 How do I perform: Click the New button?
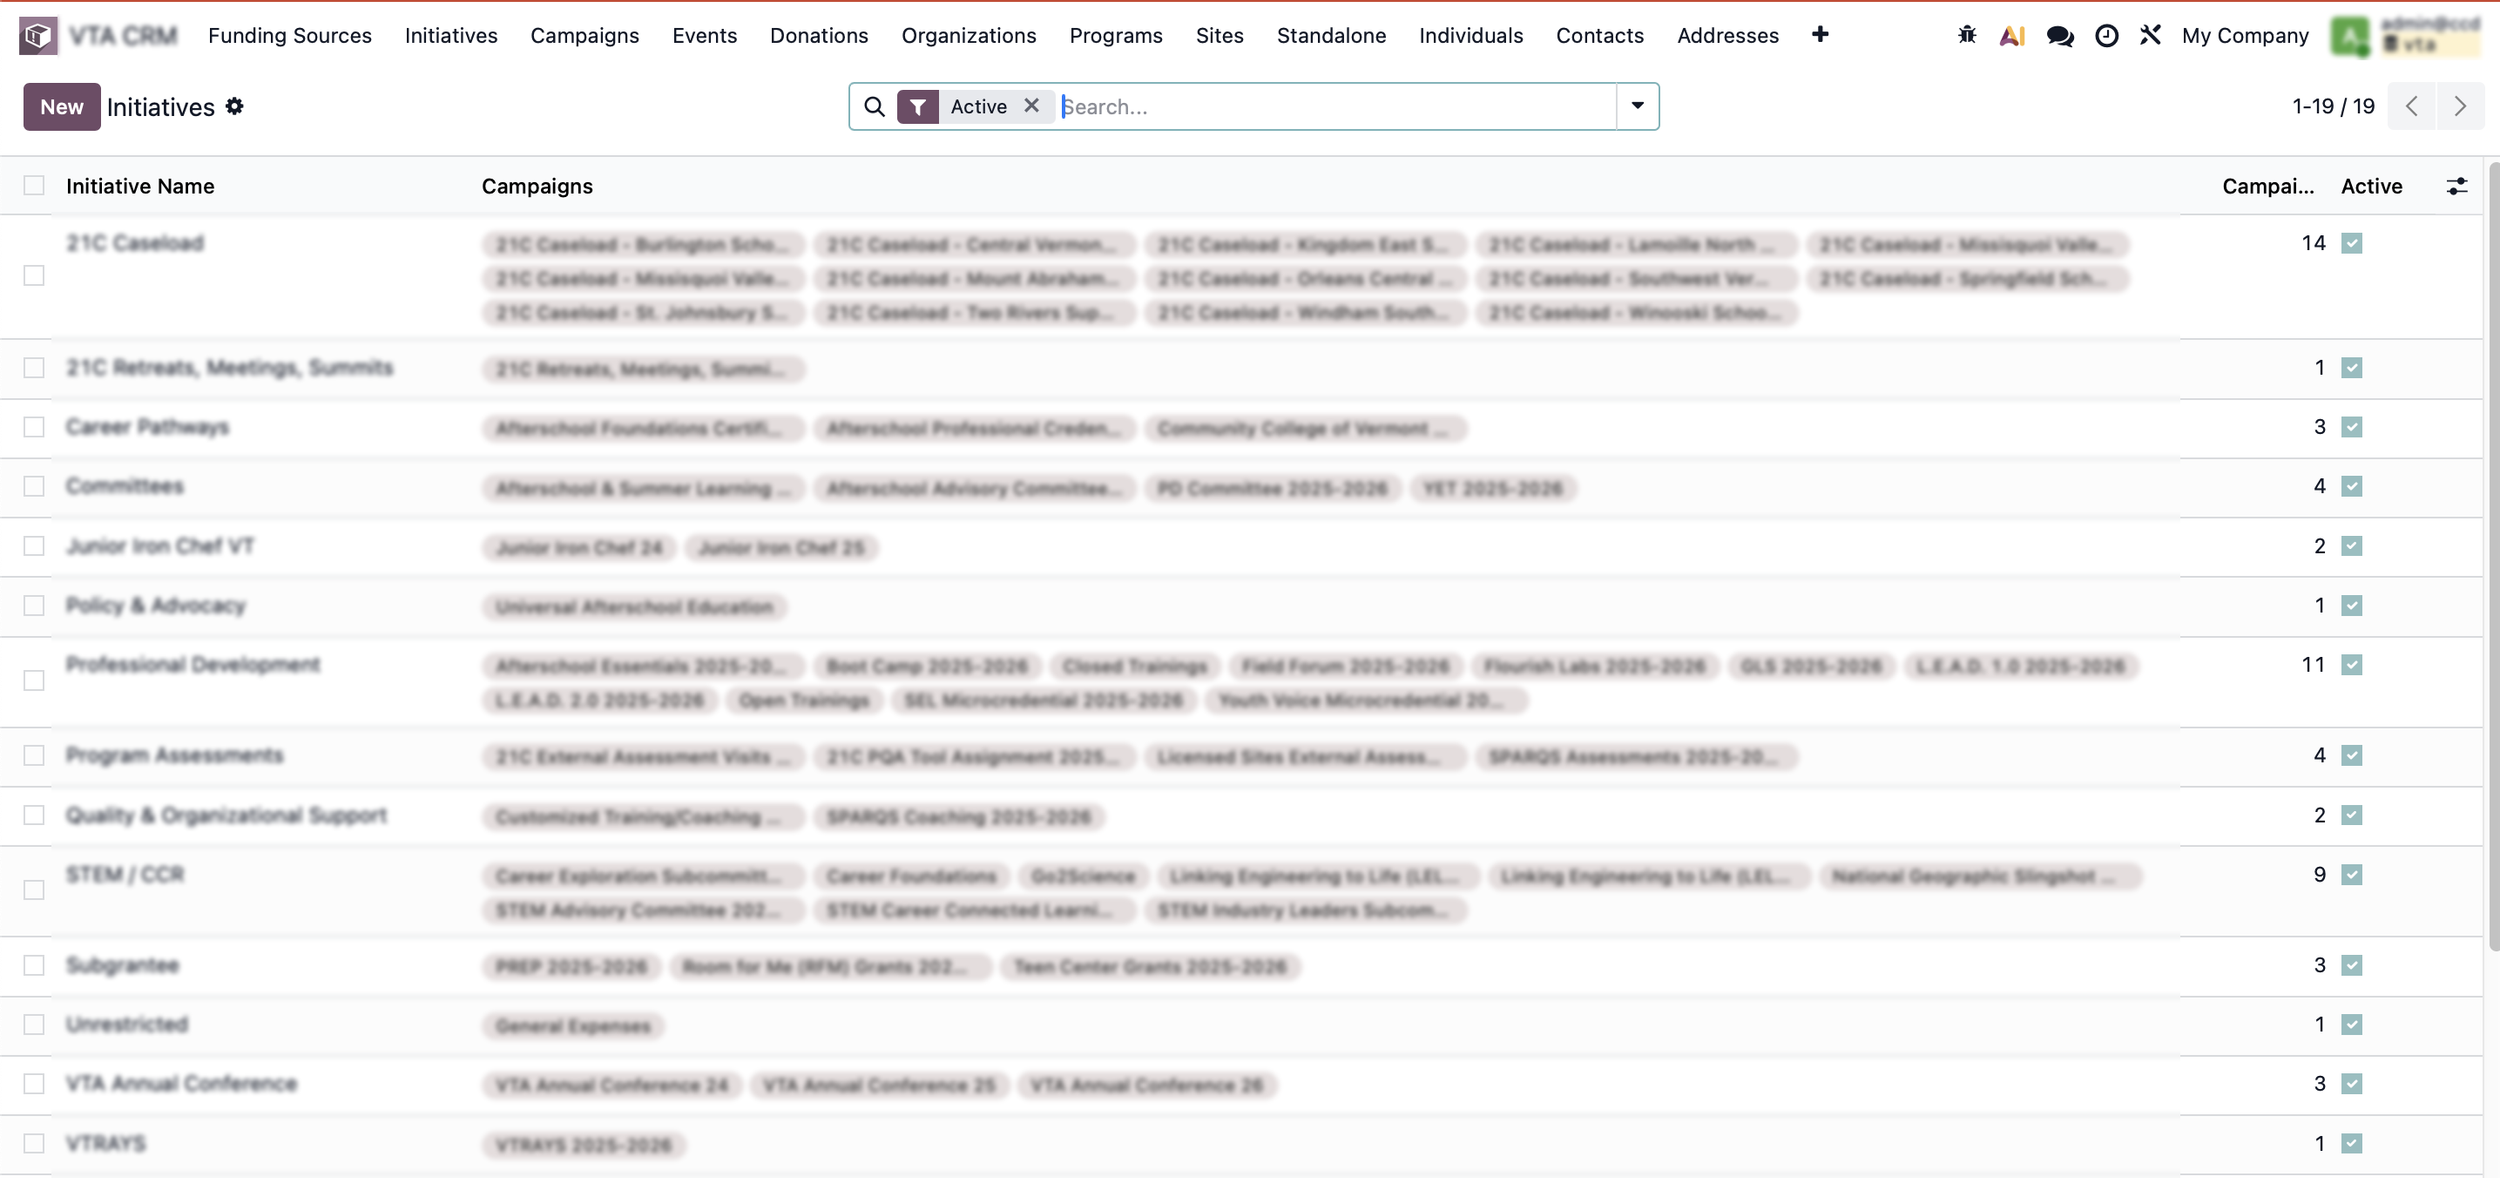point(61,107)
